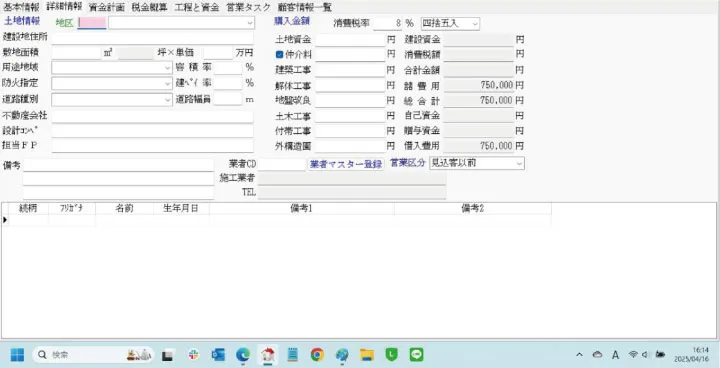Select the first row marker in family table
The height and width of the screenshot is (368, 720).
click(5, 221)
